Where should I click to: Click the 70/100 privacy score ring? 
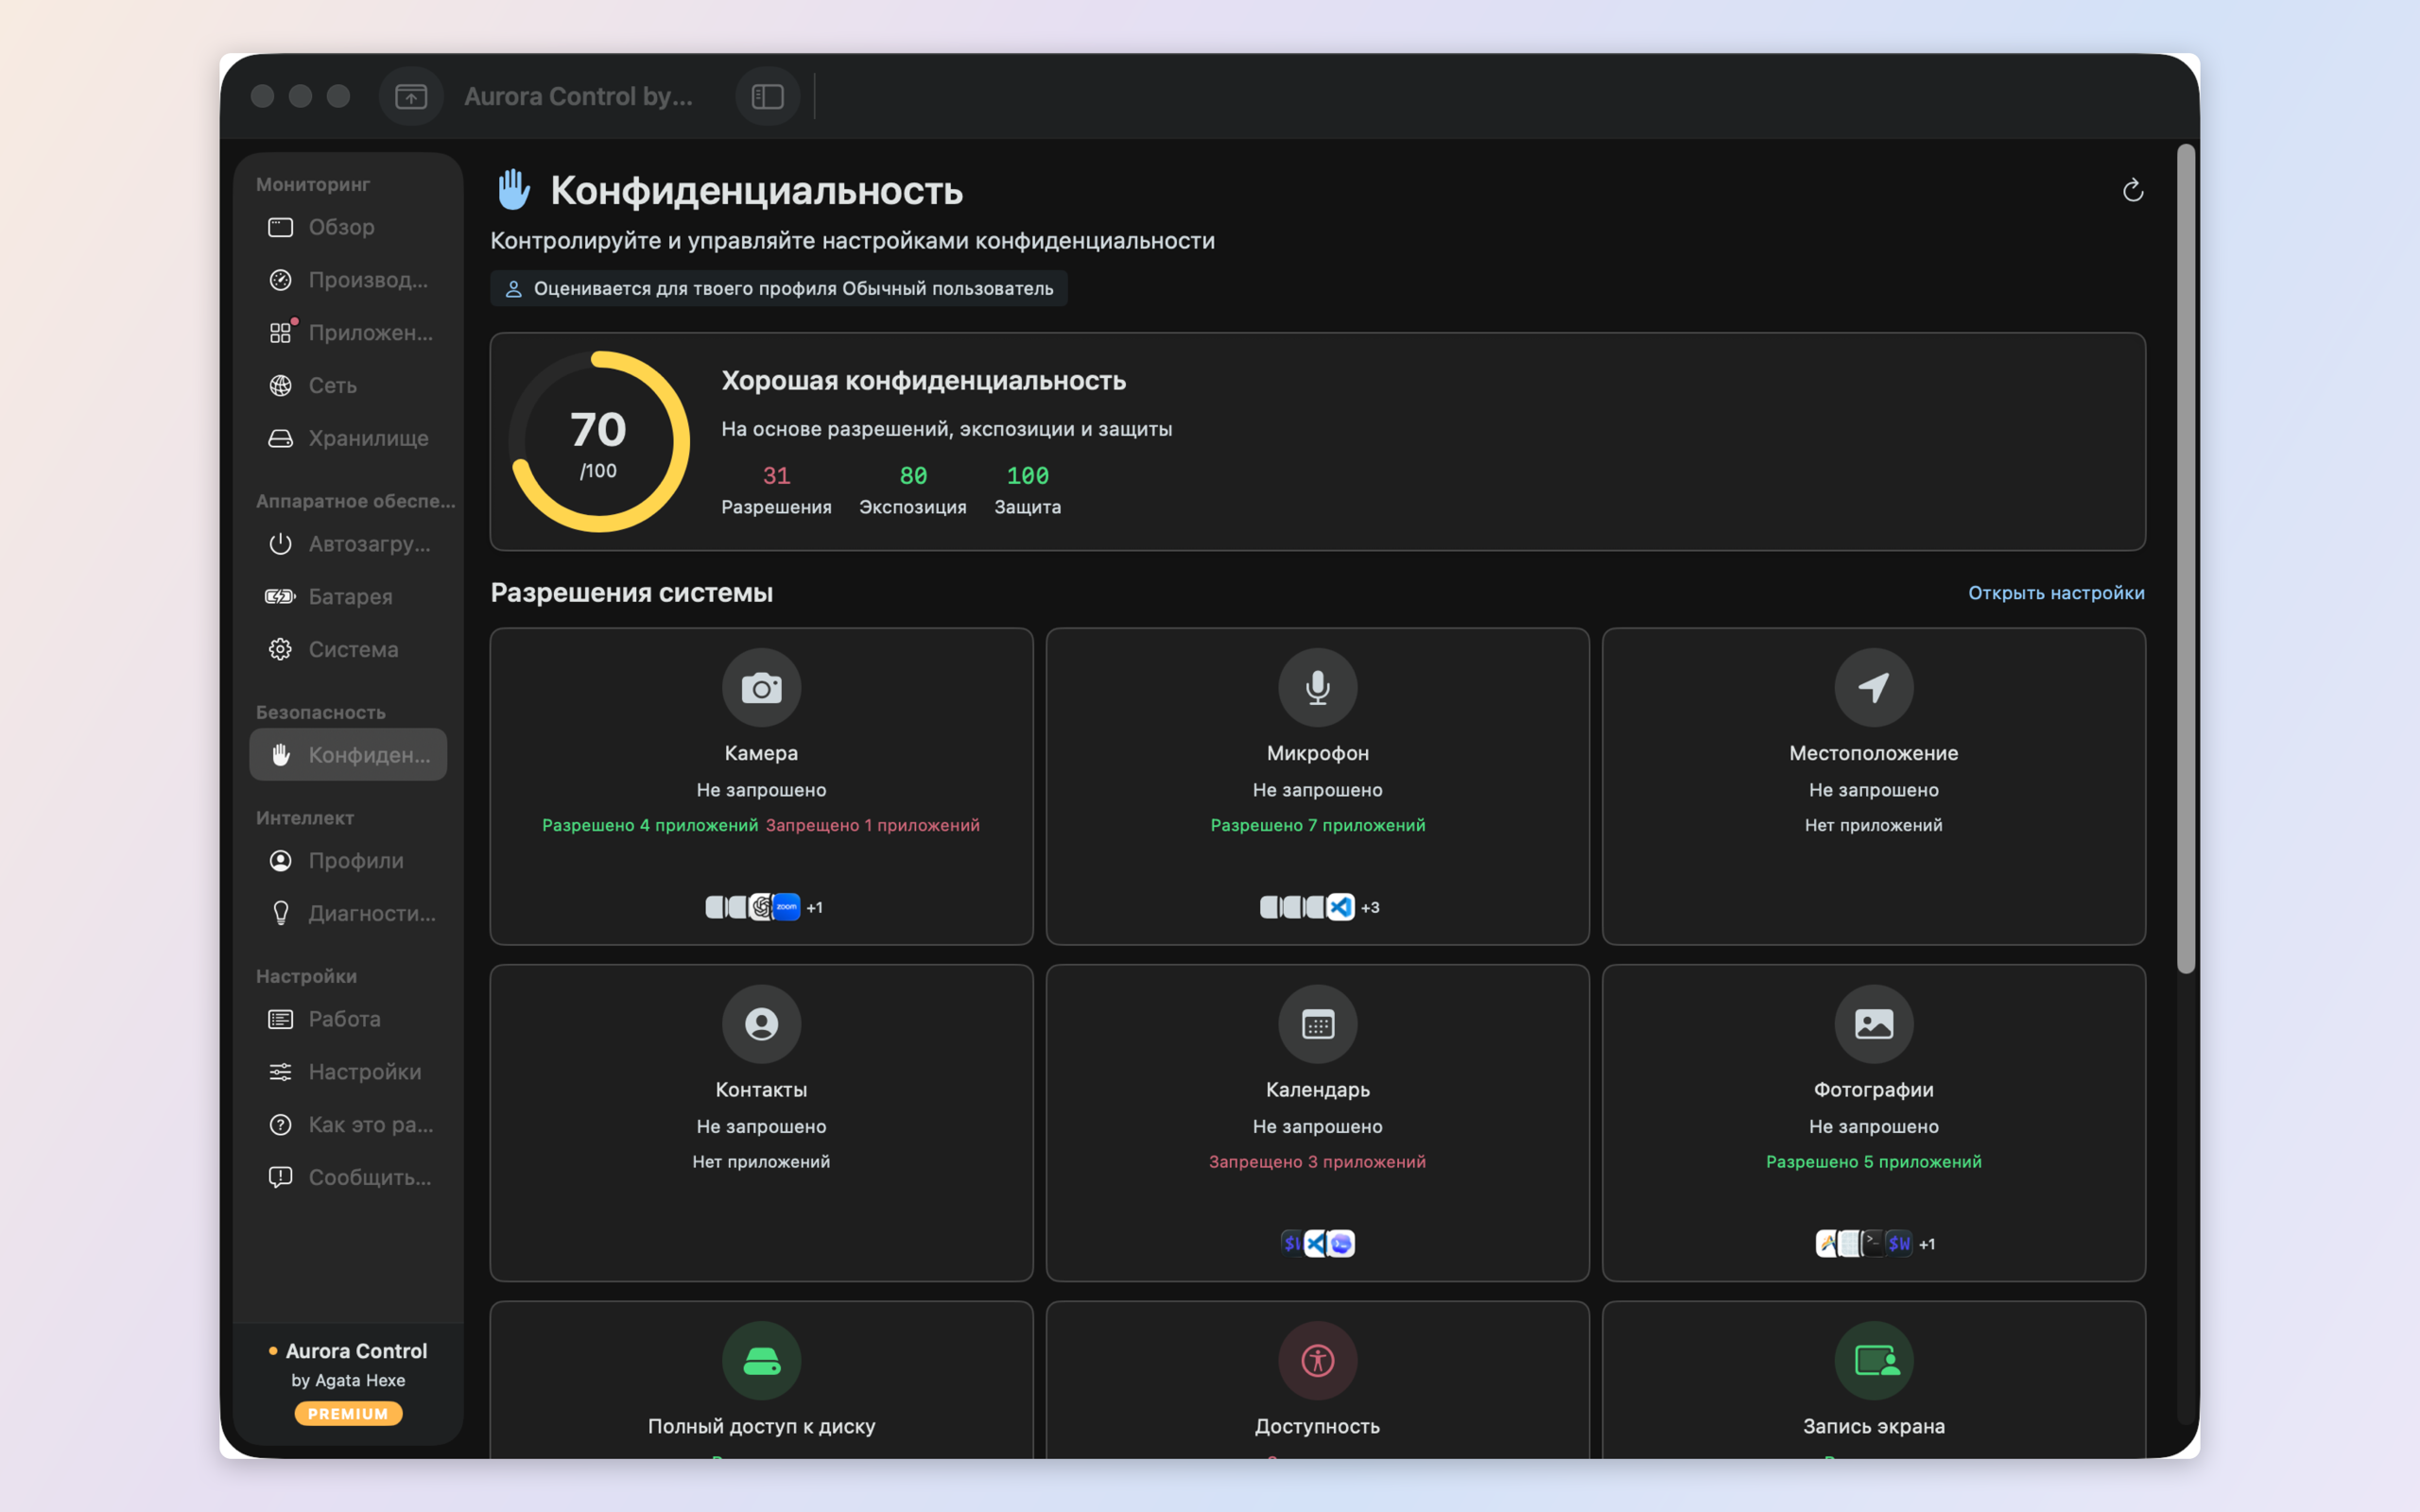[x=599, y=441]
